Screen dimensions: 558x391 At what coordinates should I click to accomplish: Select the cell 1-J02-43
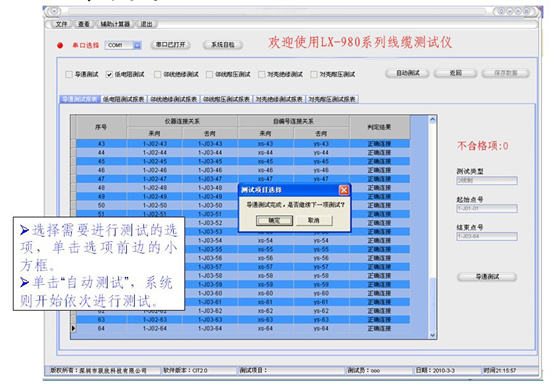pos(154,144)
